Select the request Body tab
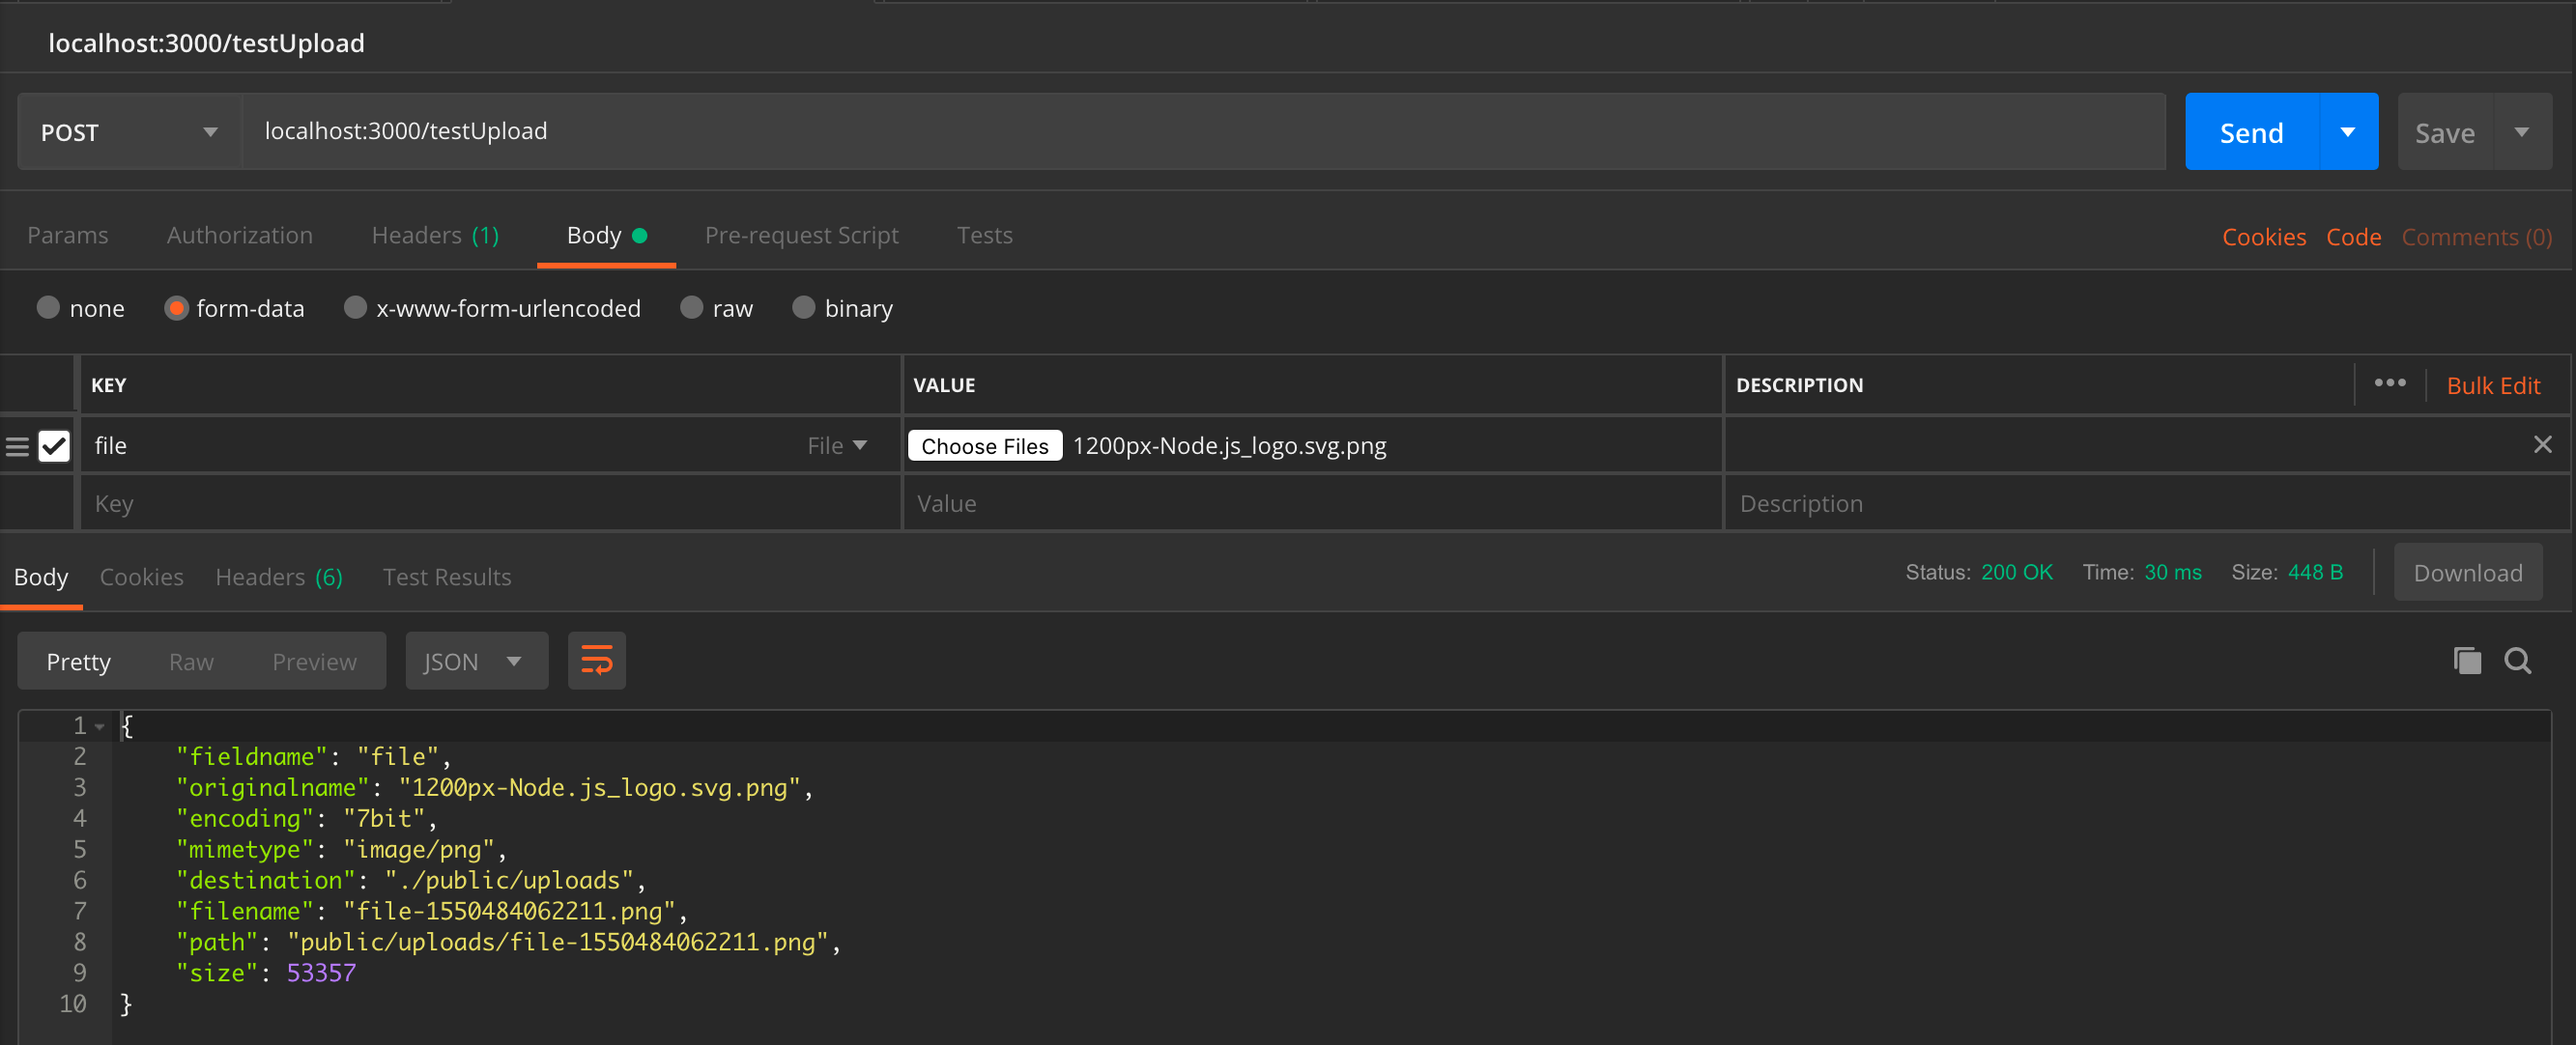 click(x=606, y=235)
